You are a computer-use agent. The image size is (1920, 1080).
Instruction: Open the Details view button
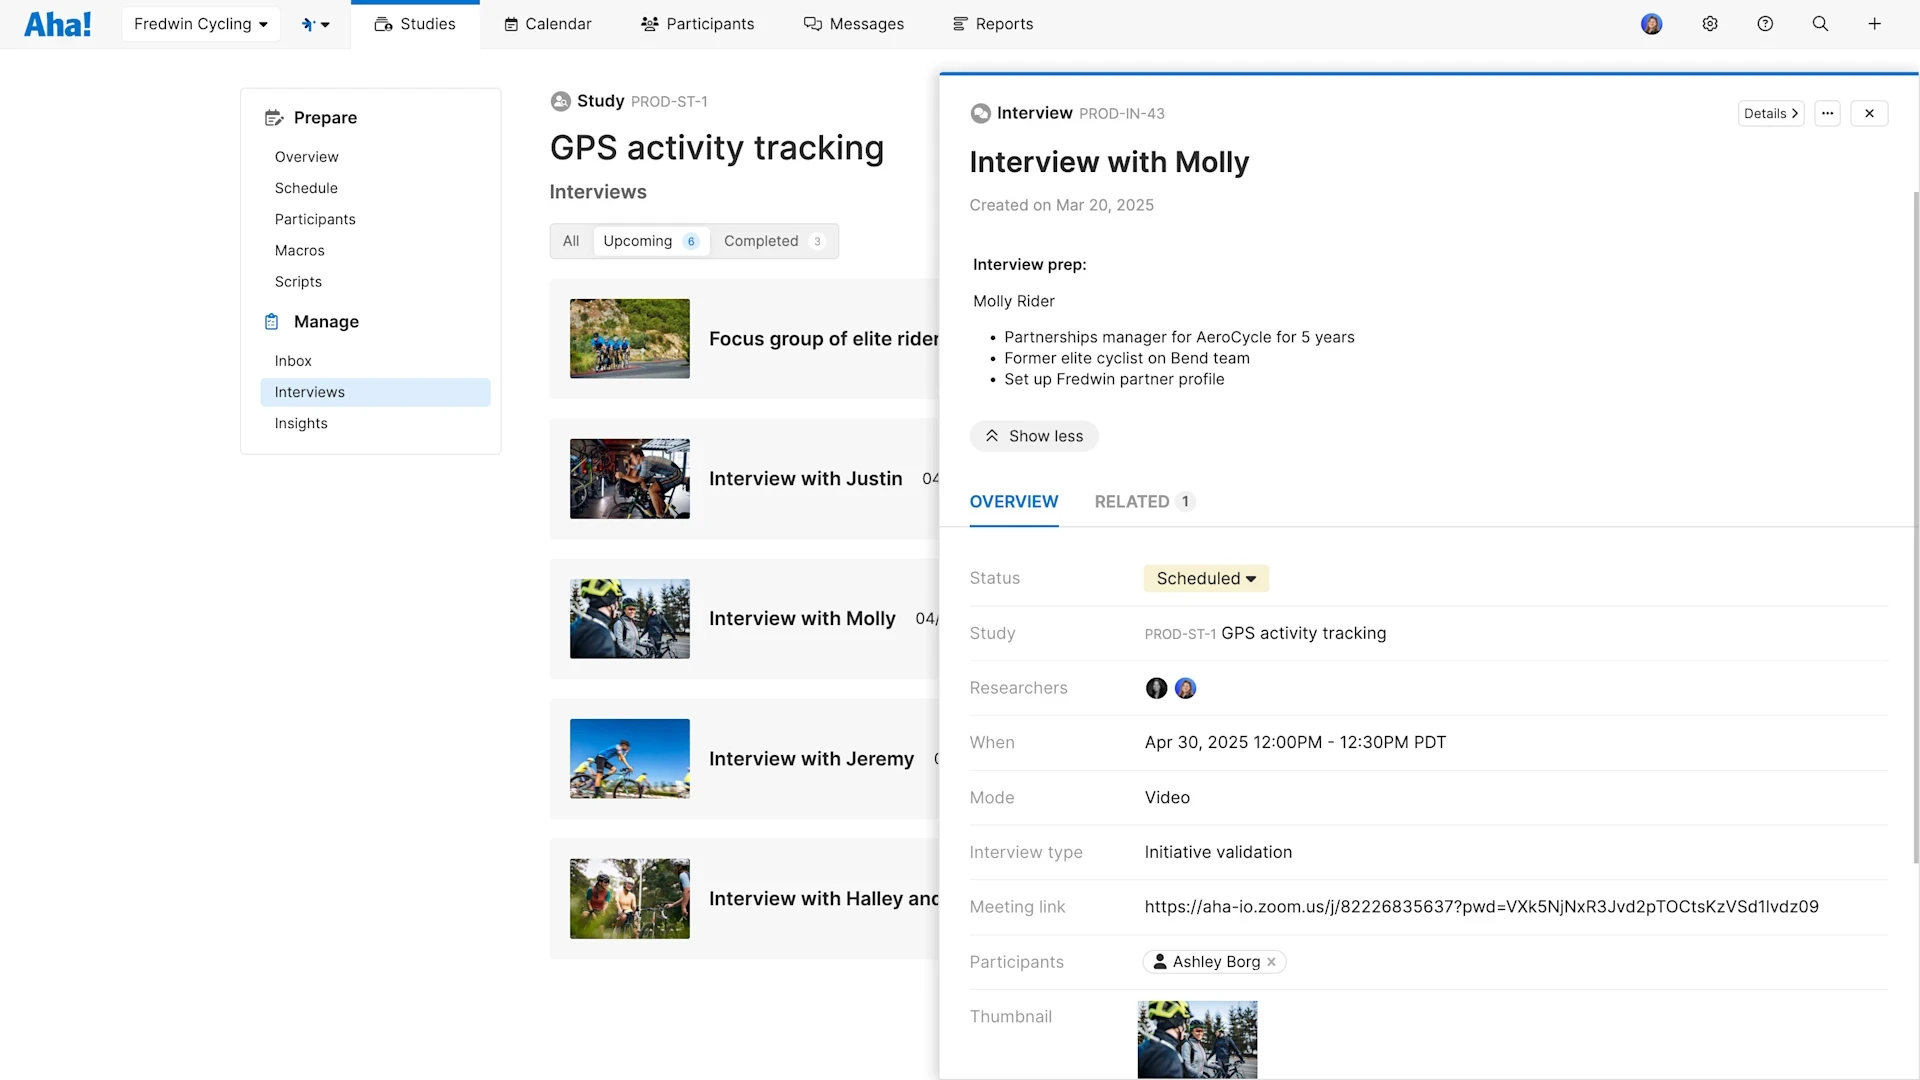tap(1770, 113)
